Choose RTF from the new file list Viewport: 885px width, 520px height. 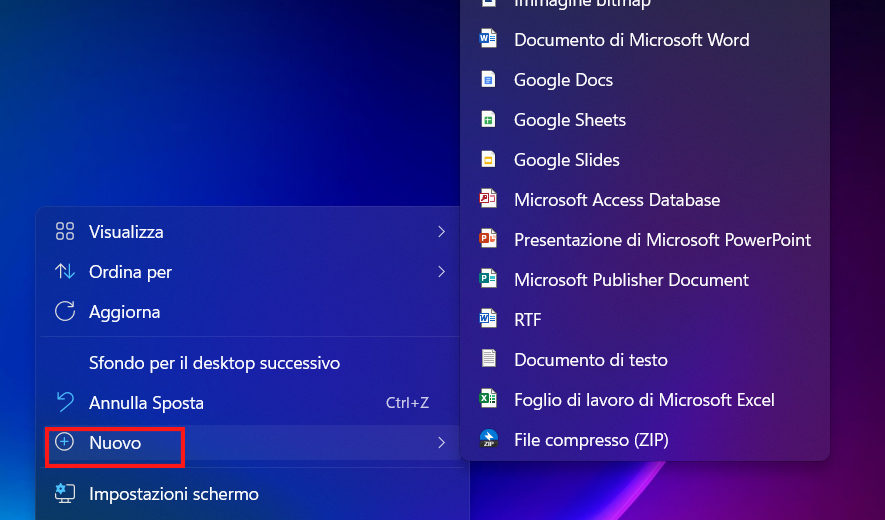(527, 320)
